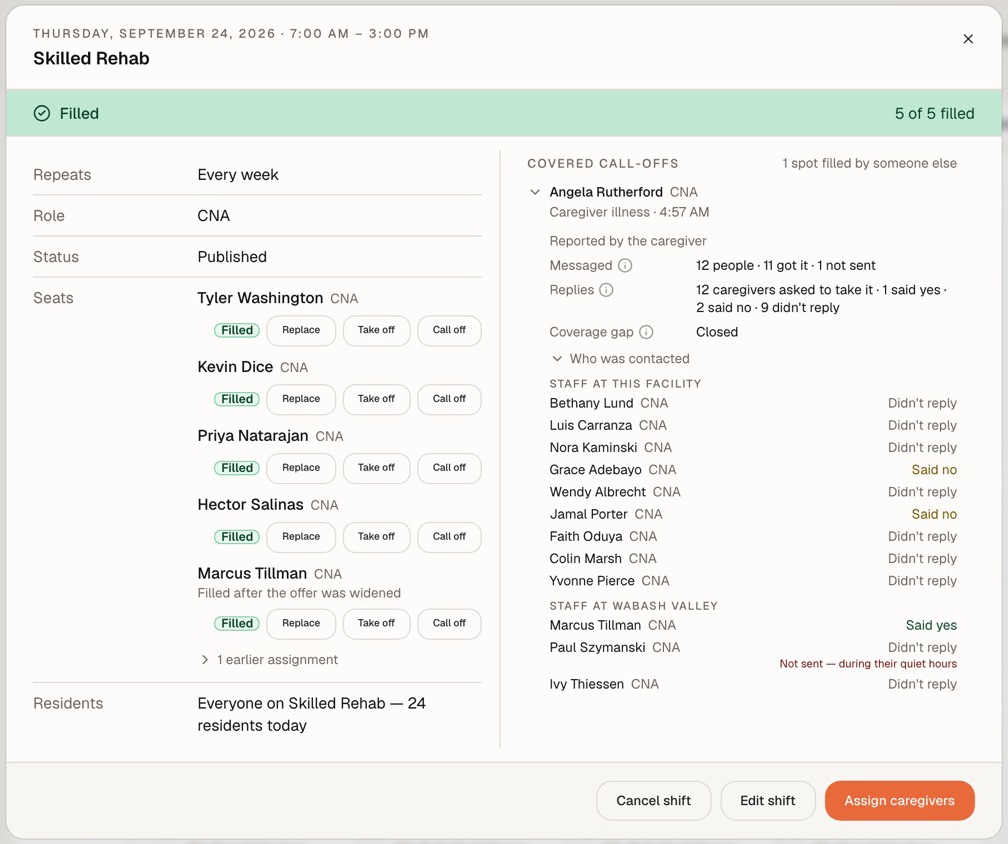Take off Hector Salinas
Image resolution: width=1008 pixels, height=844 pixels.
point(376,537)
